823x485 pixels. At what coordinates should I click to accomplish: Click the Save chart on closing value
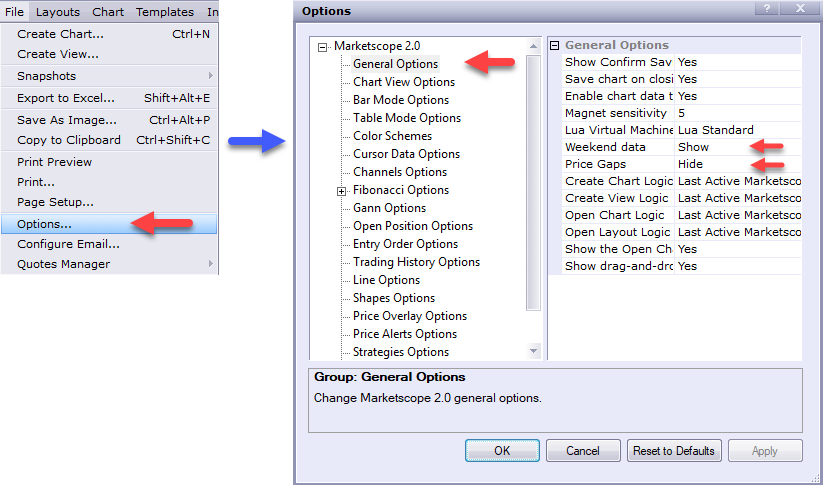click(738, 79)
